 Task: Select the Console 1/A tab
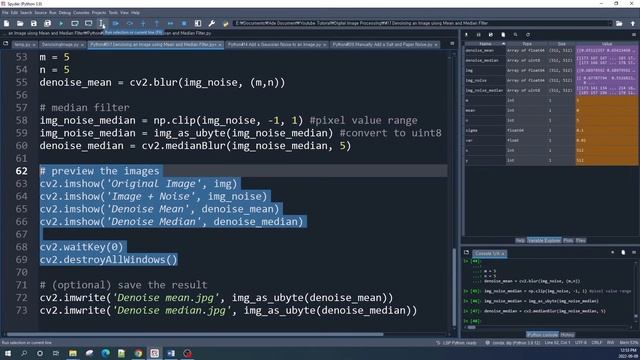(489, 253)
